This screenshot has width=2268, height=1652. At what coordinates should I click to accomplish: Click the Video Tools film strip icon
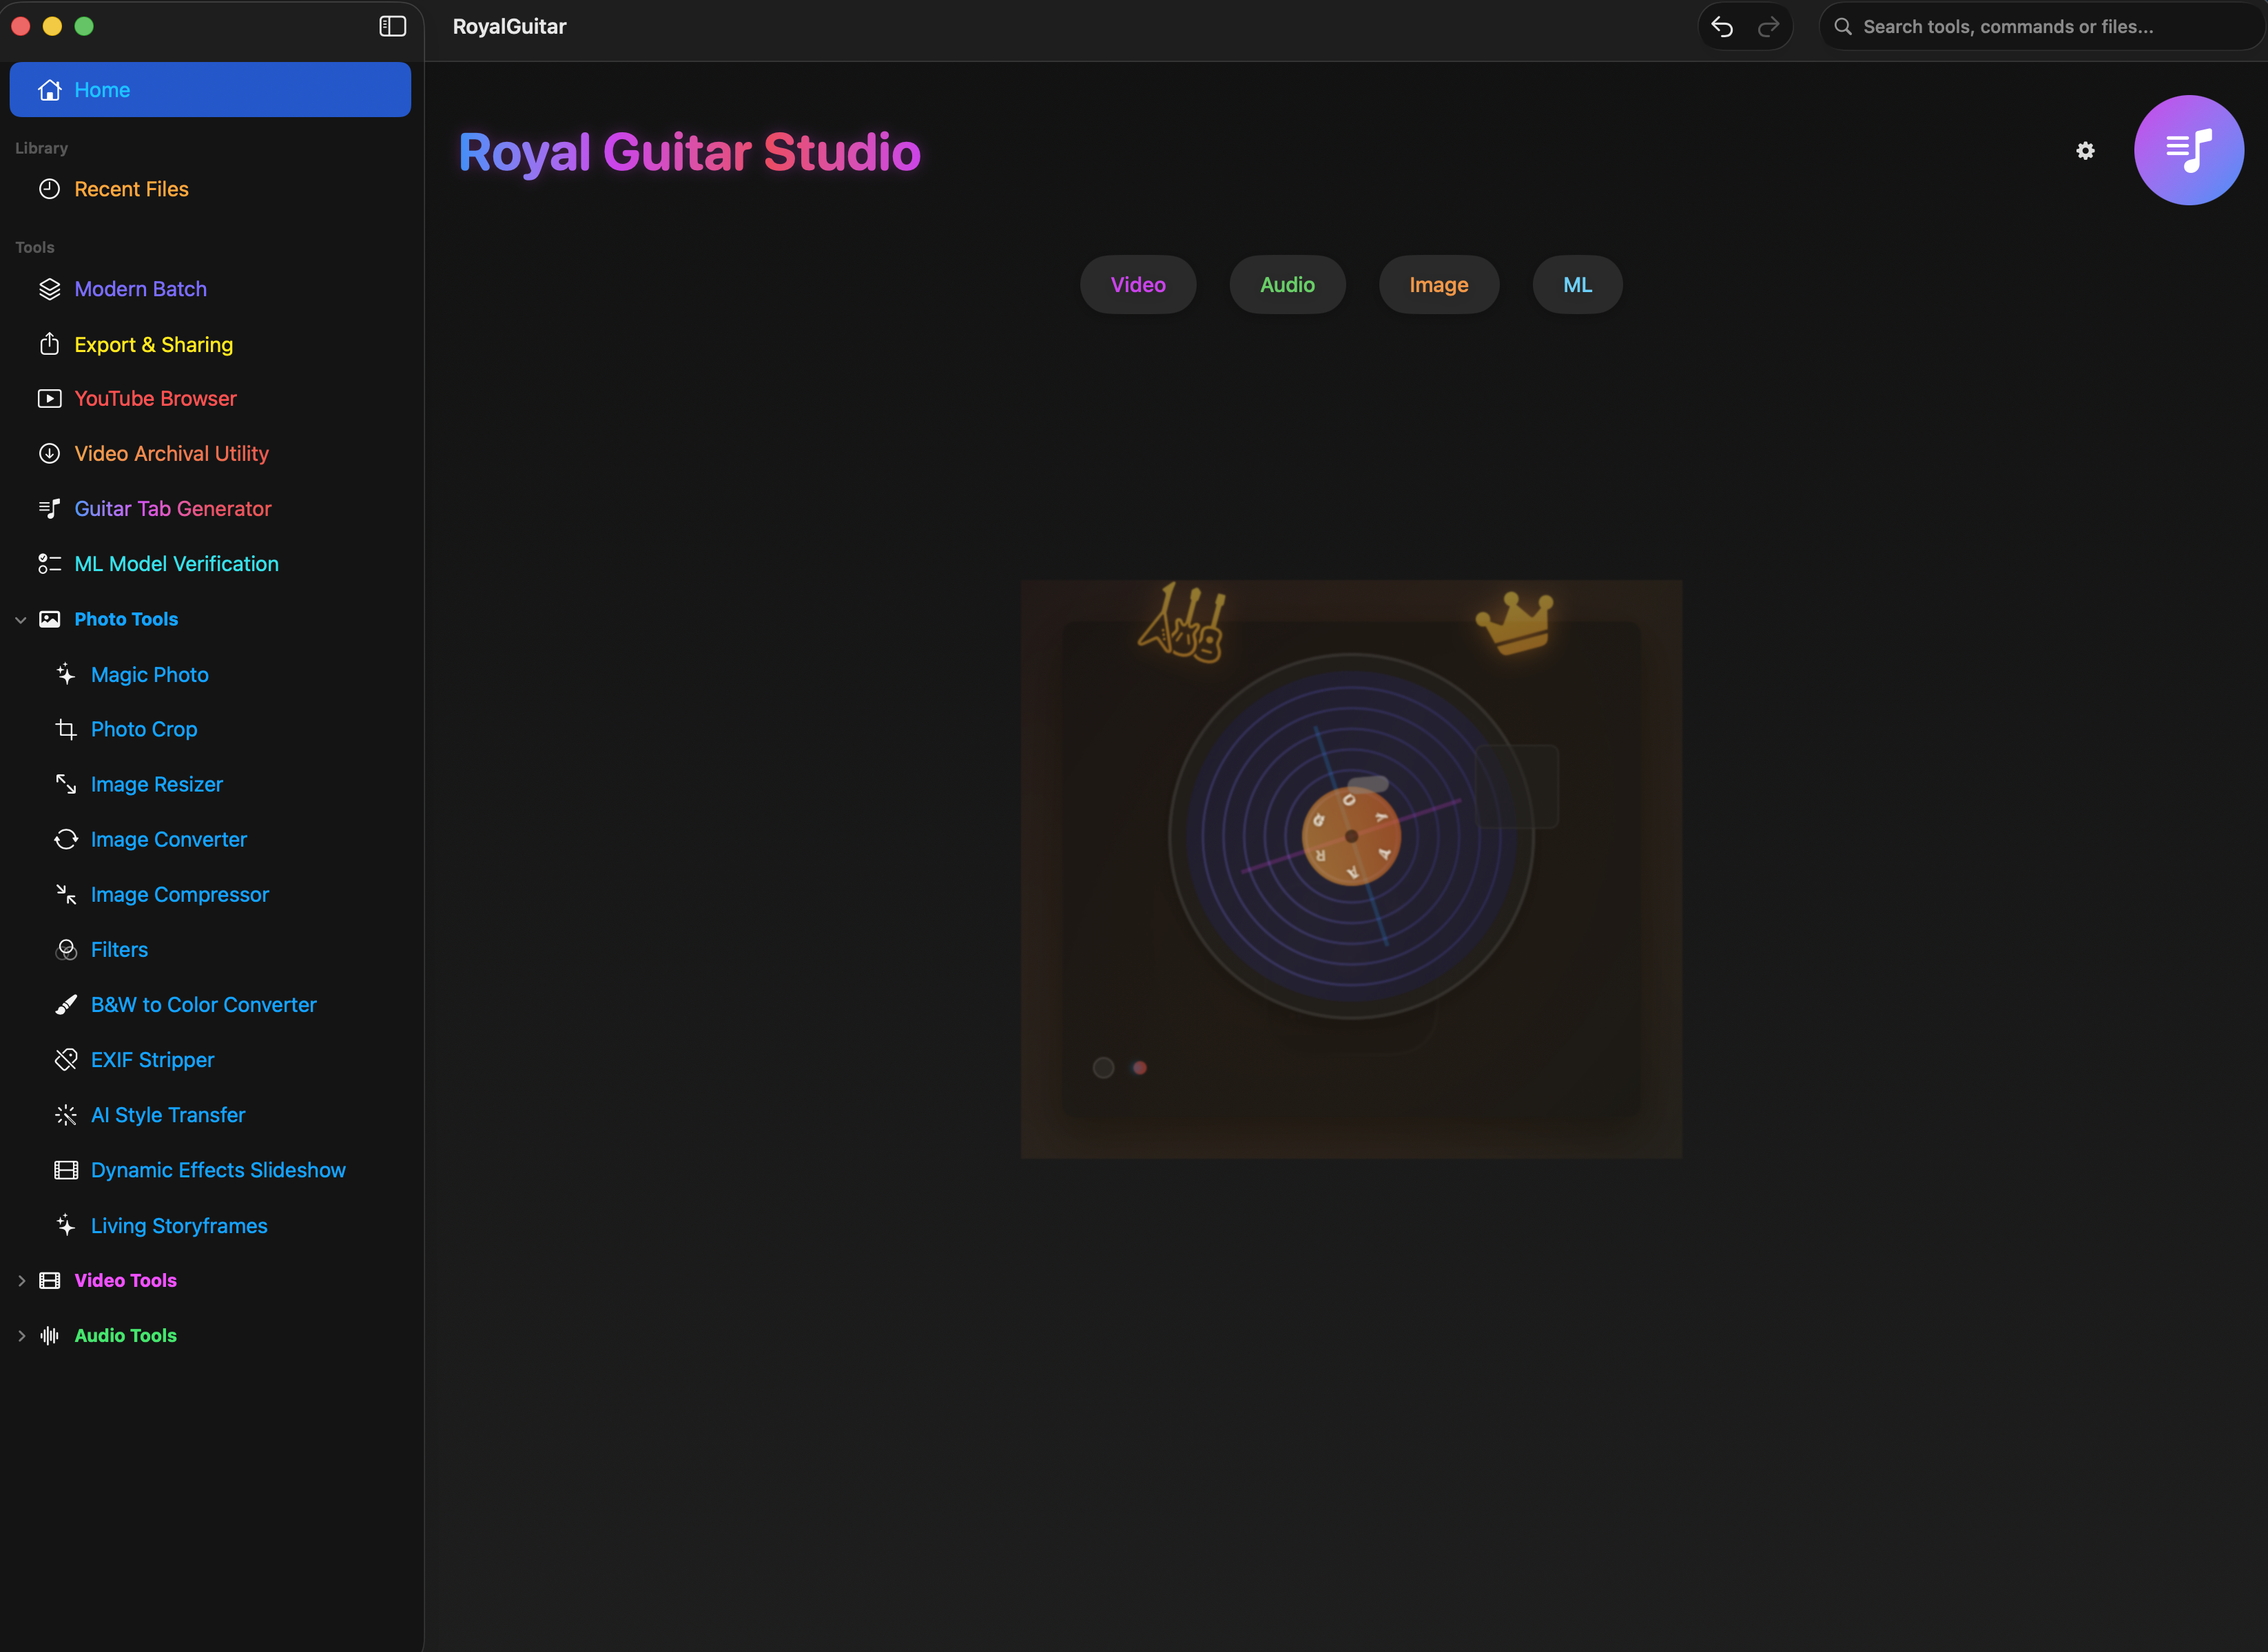click(x=49, y=1280)
